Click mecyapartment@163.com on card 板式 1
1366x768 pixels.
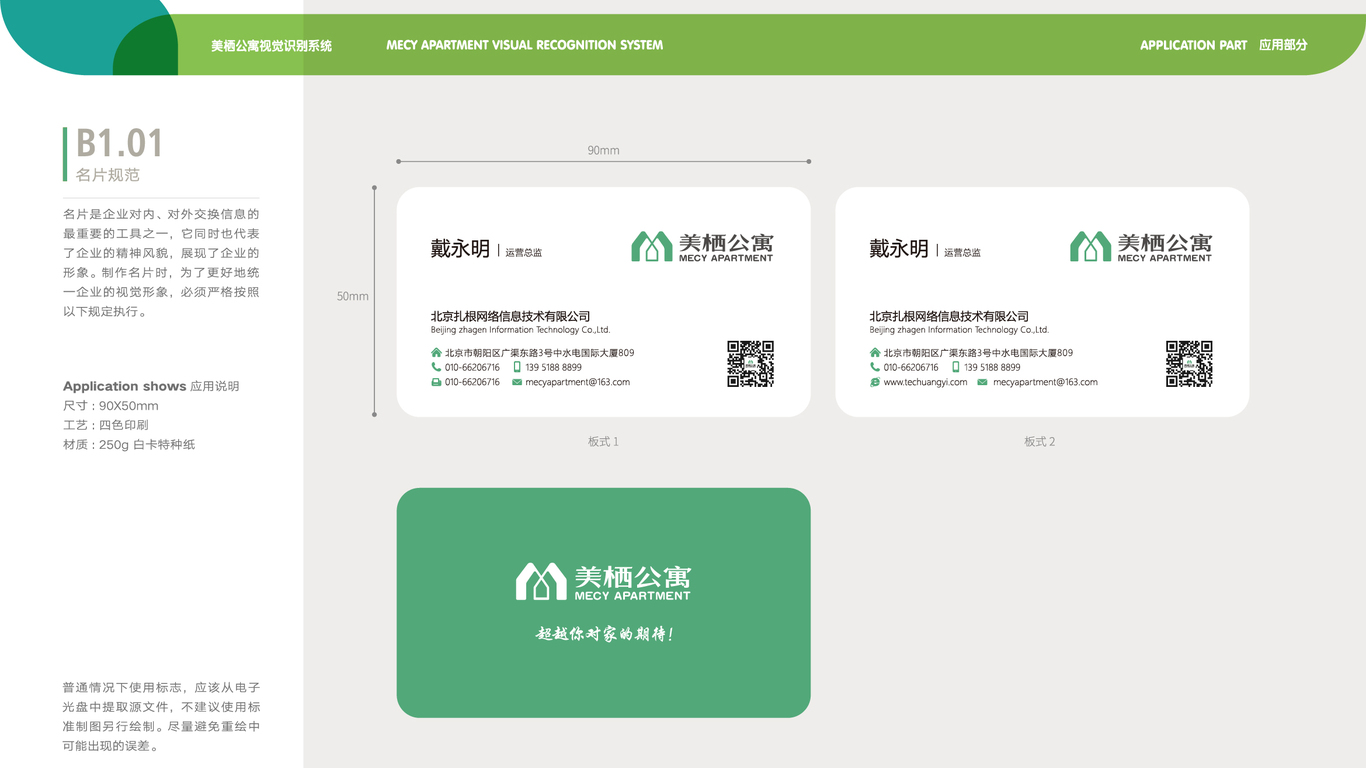(x=578, y=382)
